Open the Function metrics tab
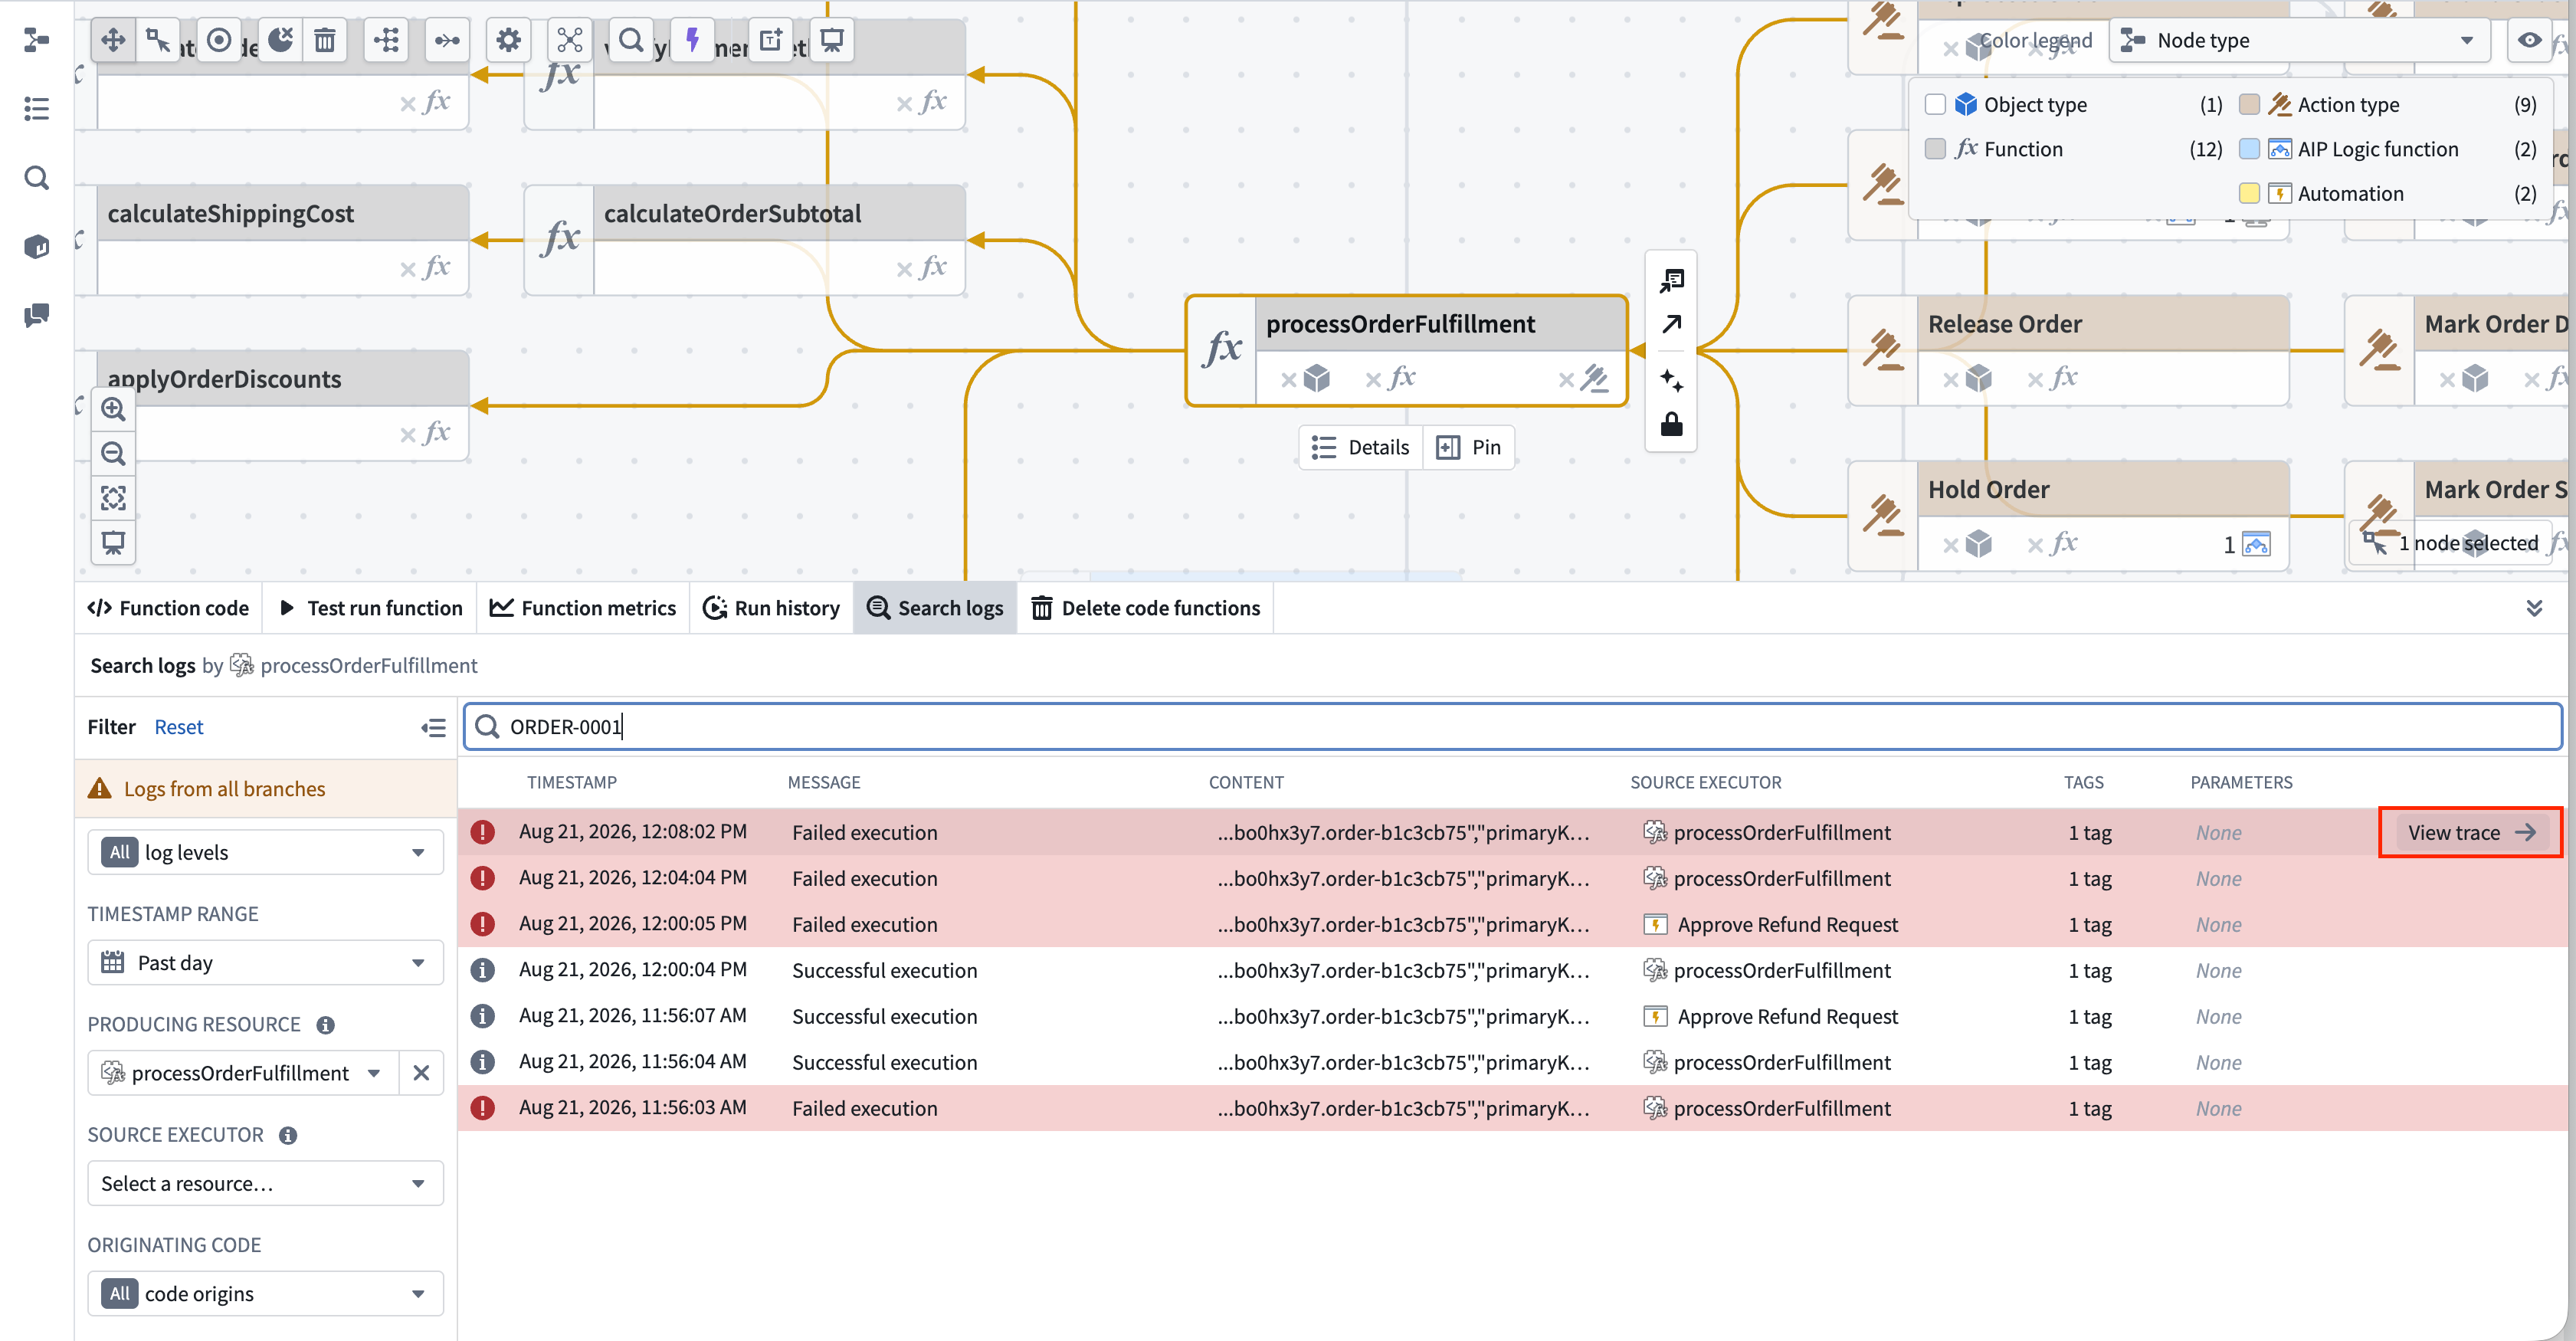The height and width of the screenshot is (1341, 2576). point(583,608)
